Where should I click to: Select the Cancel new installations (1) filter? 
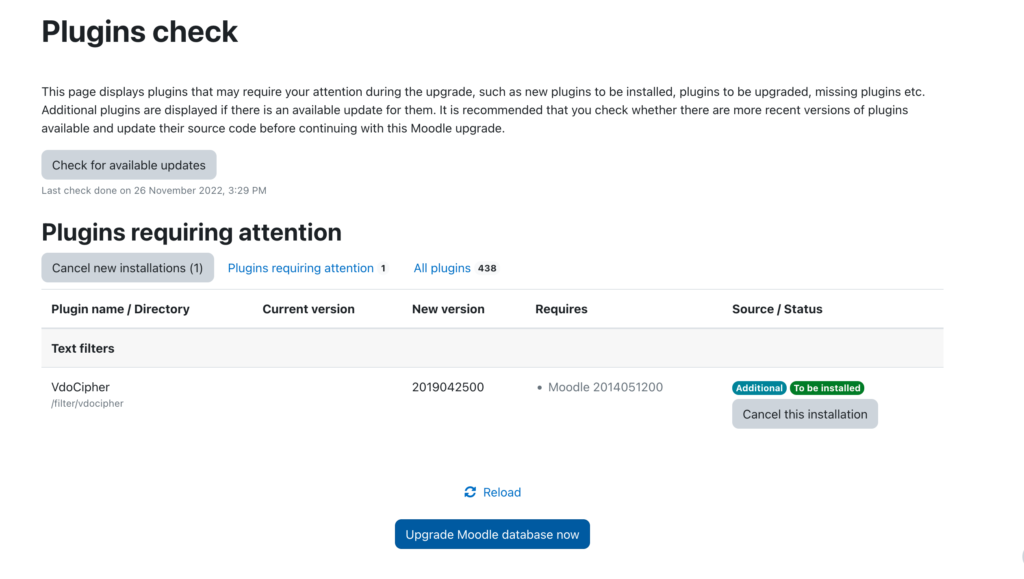[x=127, y=268]
